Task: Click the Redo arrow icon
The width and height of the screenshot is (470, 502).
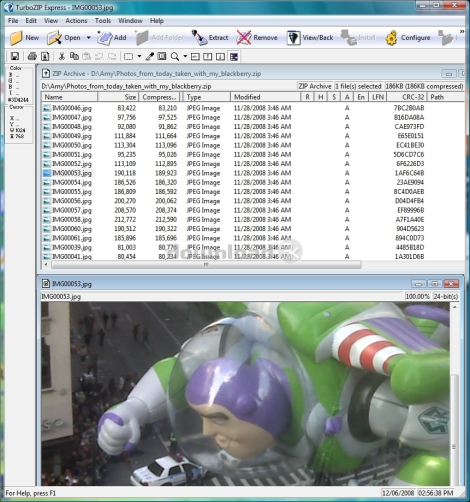Action: (x=112, y=56)
